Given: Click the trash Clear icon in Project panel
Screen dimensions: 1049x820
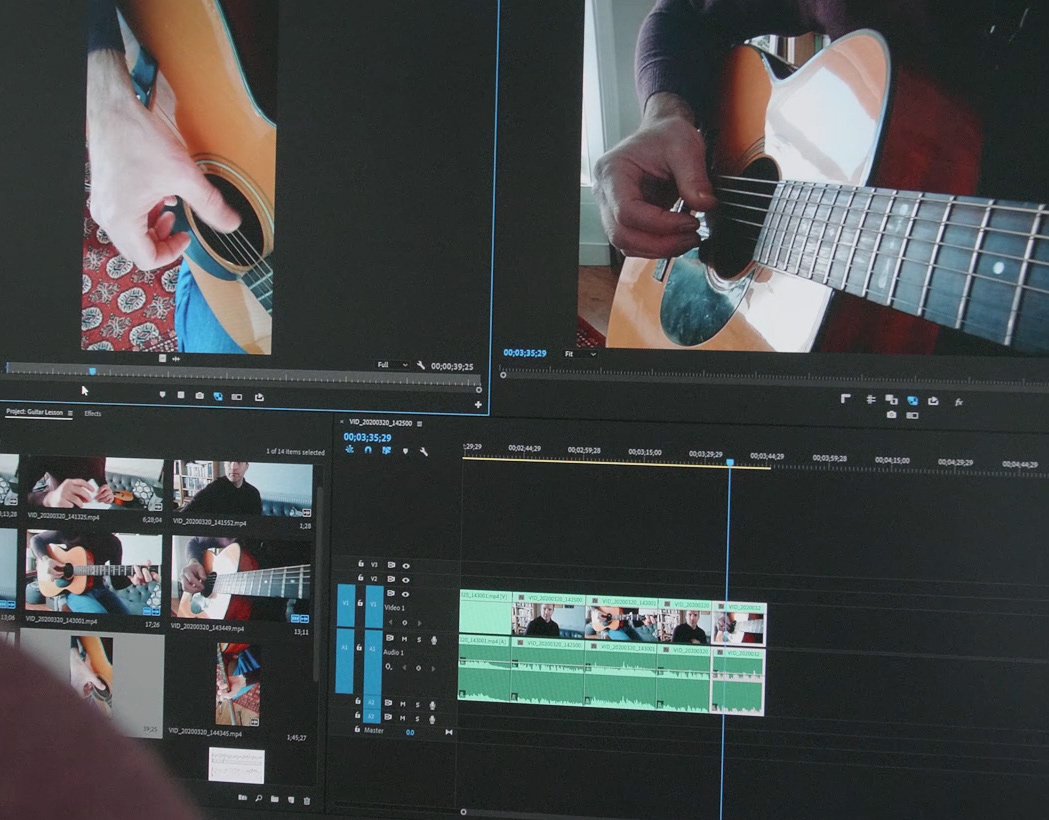Looking at the screenshot, I should (x=307, y=800).
